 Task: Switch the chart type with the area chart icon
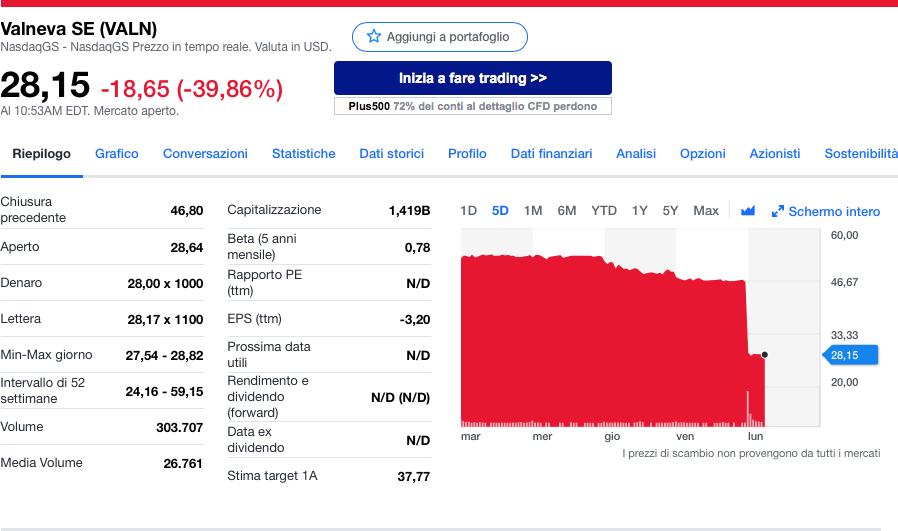(747, 211)
